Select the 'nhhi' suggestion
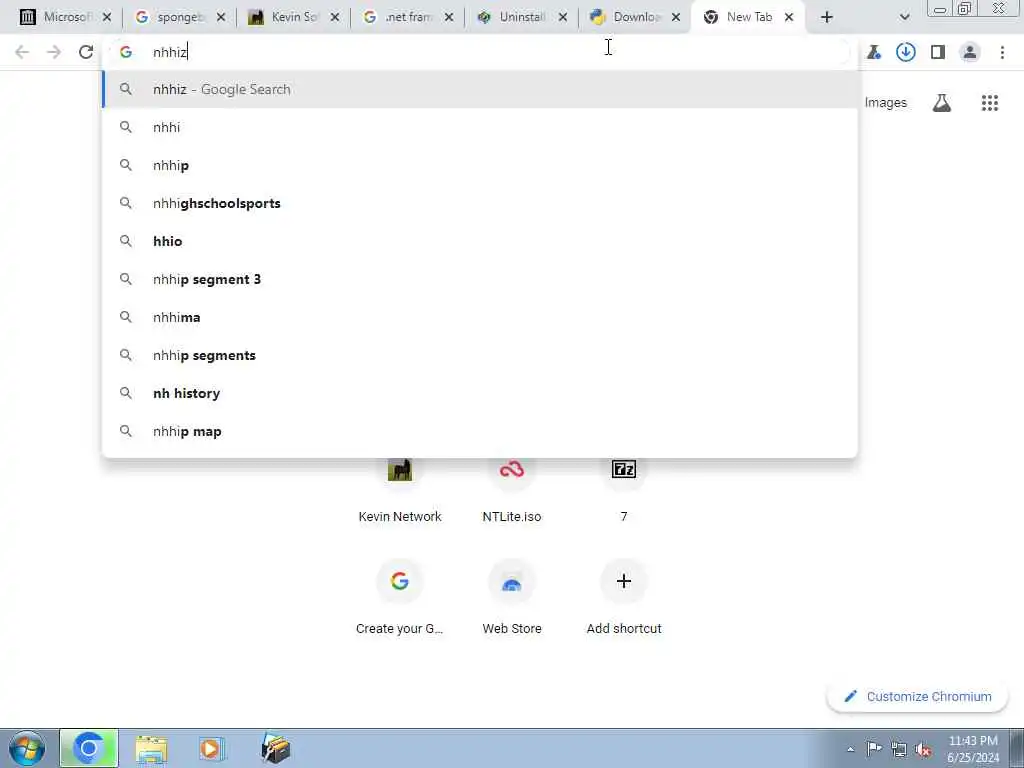This screenshot has height=768, width=1024. click(x=480, y=127)
